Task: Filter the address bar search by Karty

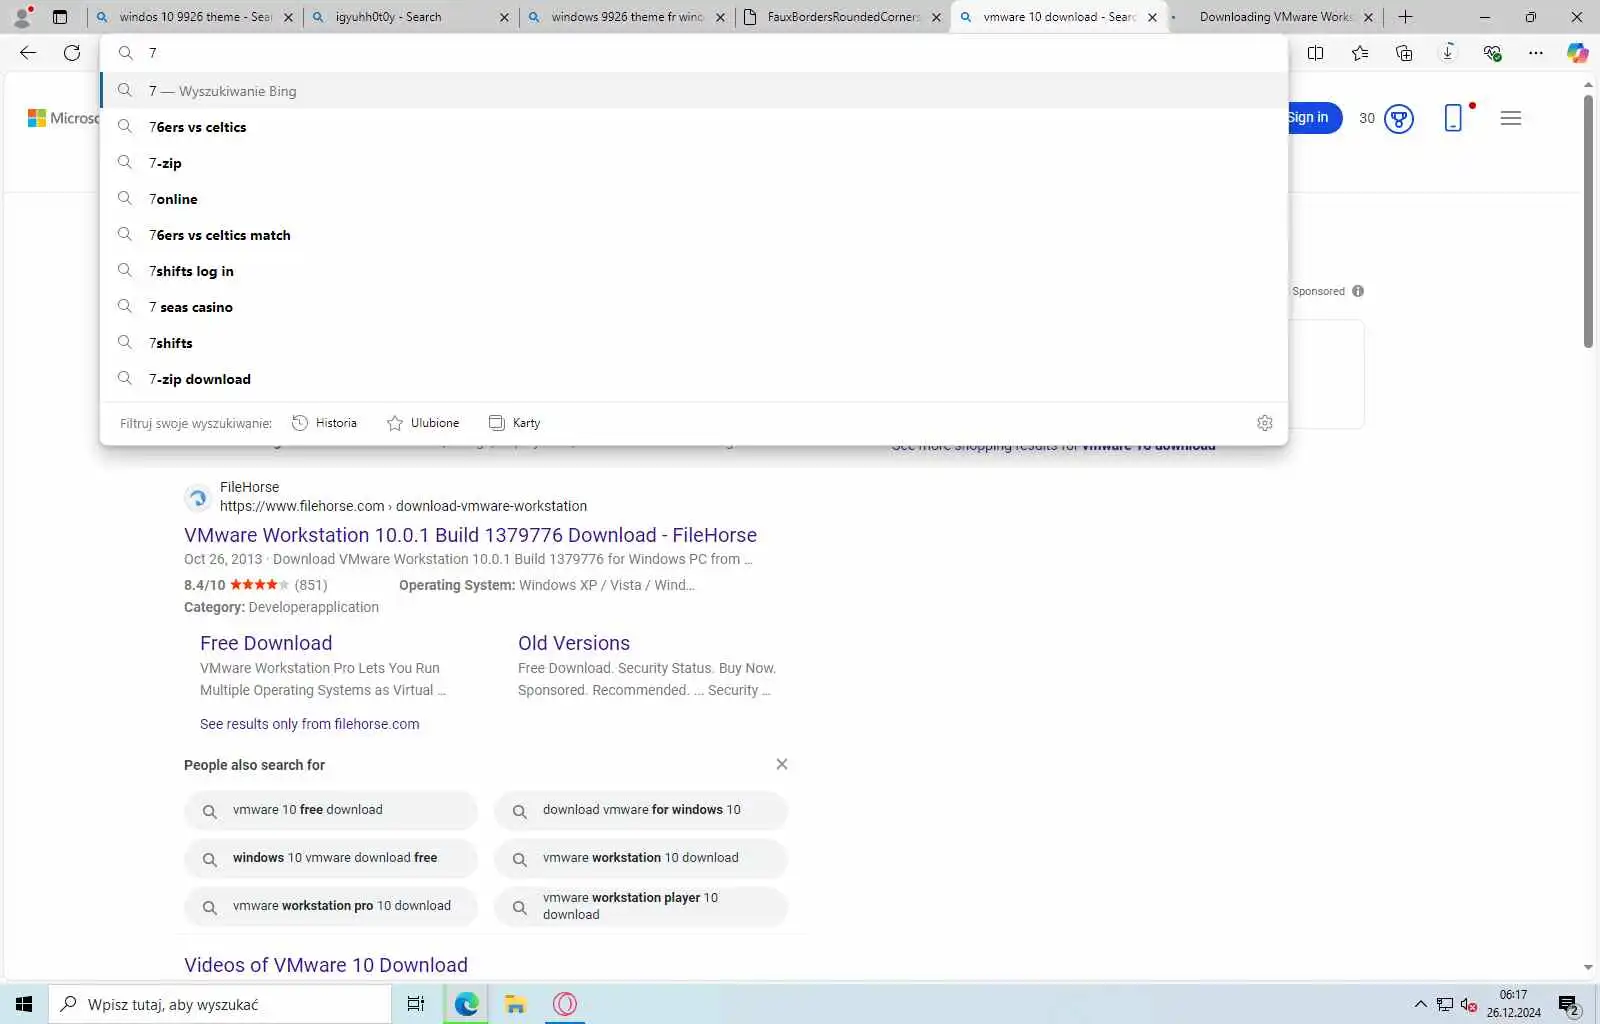Action: 514,423
